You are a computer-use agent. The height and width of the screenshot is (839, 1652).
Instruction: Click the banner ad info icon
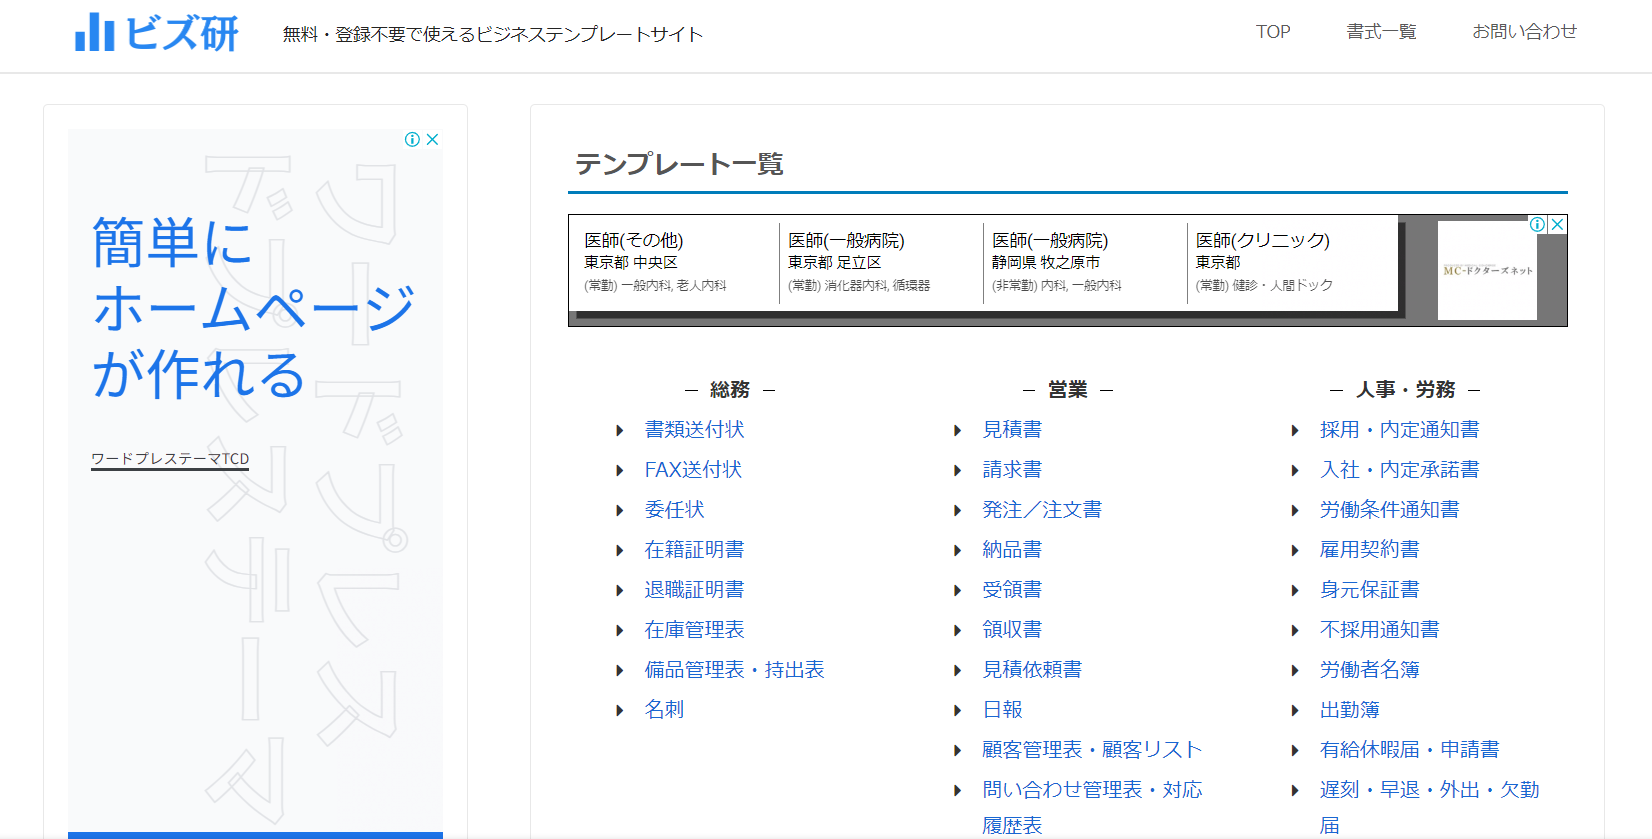1538,225
